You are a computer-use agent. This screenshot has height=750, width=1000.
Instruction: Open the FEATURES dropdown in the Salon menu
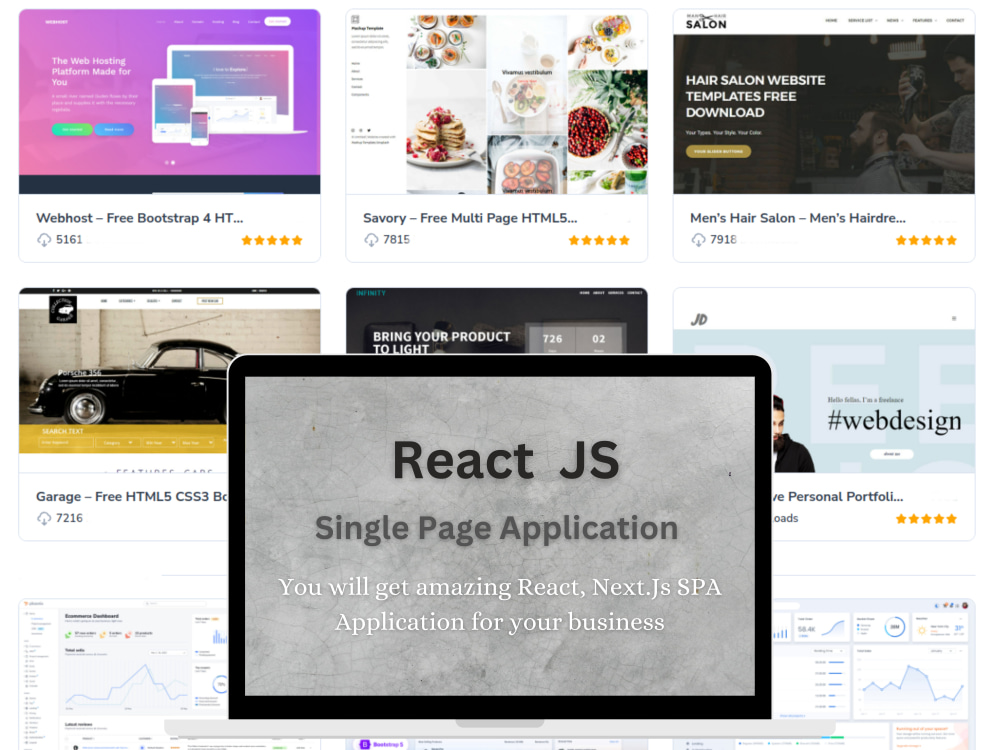925,19
